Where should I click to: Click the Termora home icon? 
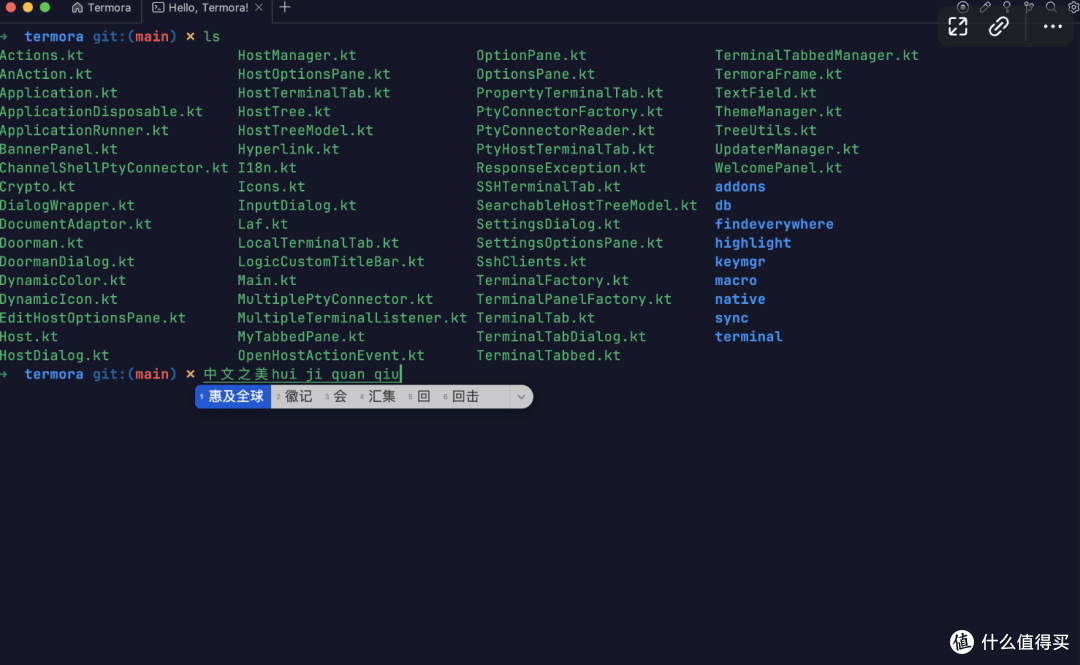coord(77,8)
